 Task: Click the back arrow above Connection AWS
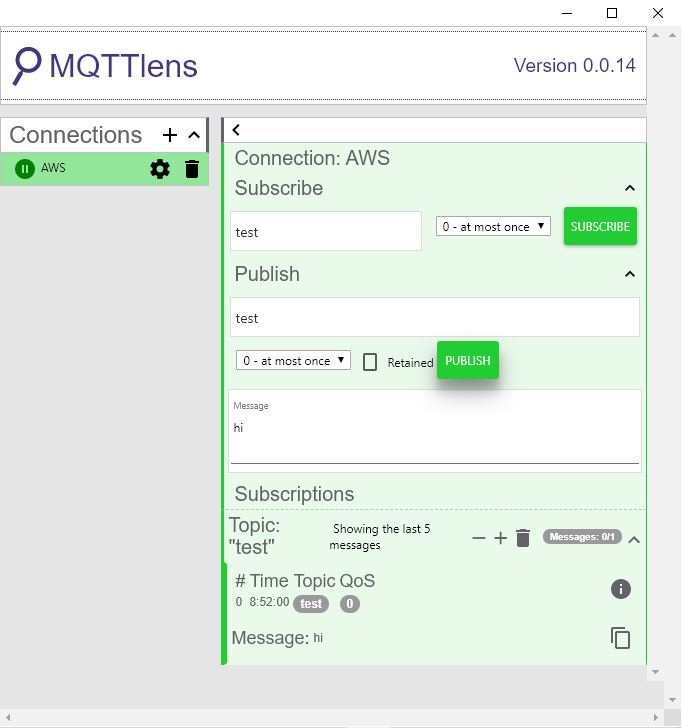(x=236, y=130)
